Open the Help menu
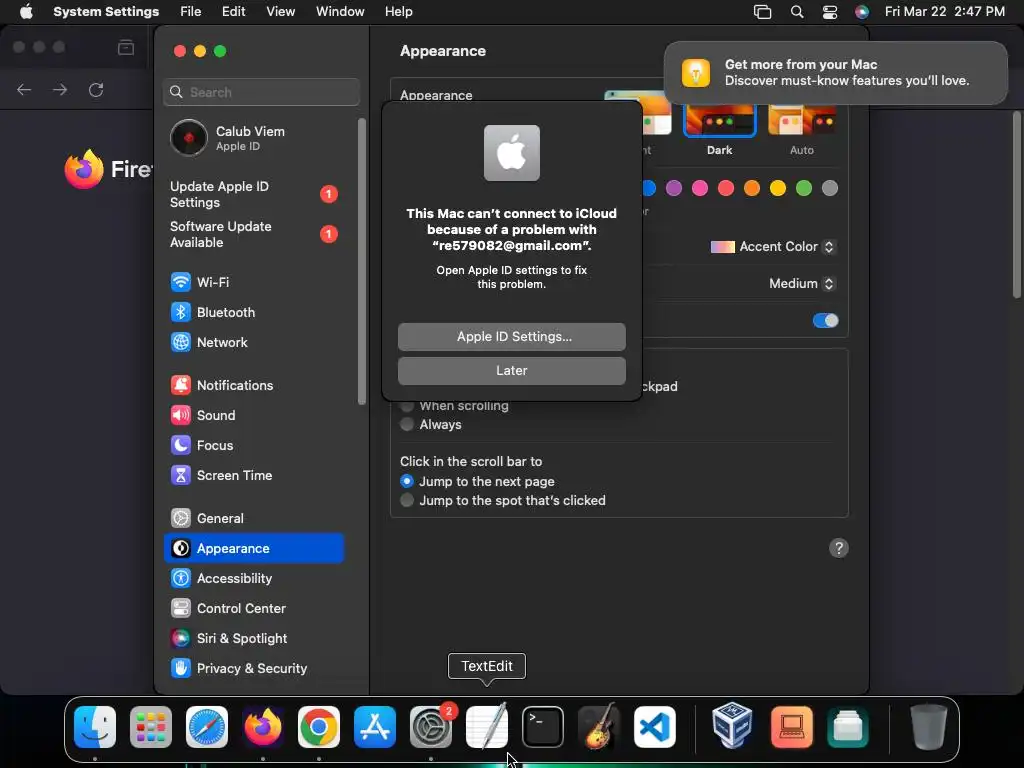This screenshot has width=1024, height=768. (398, 12)
